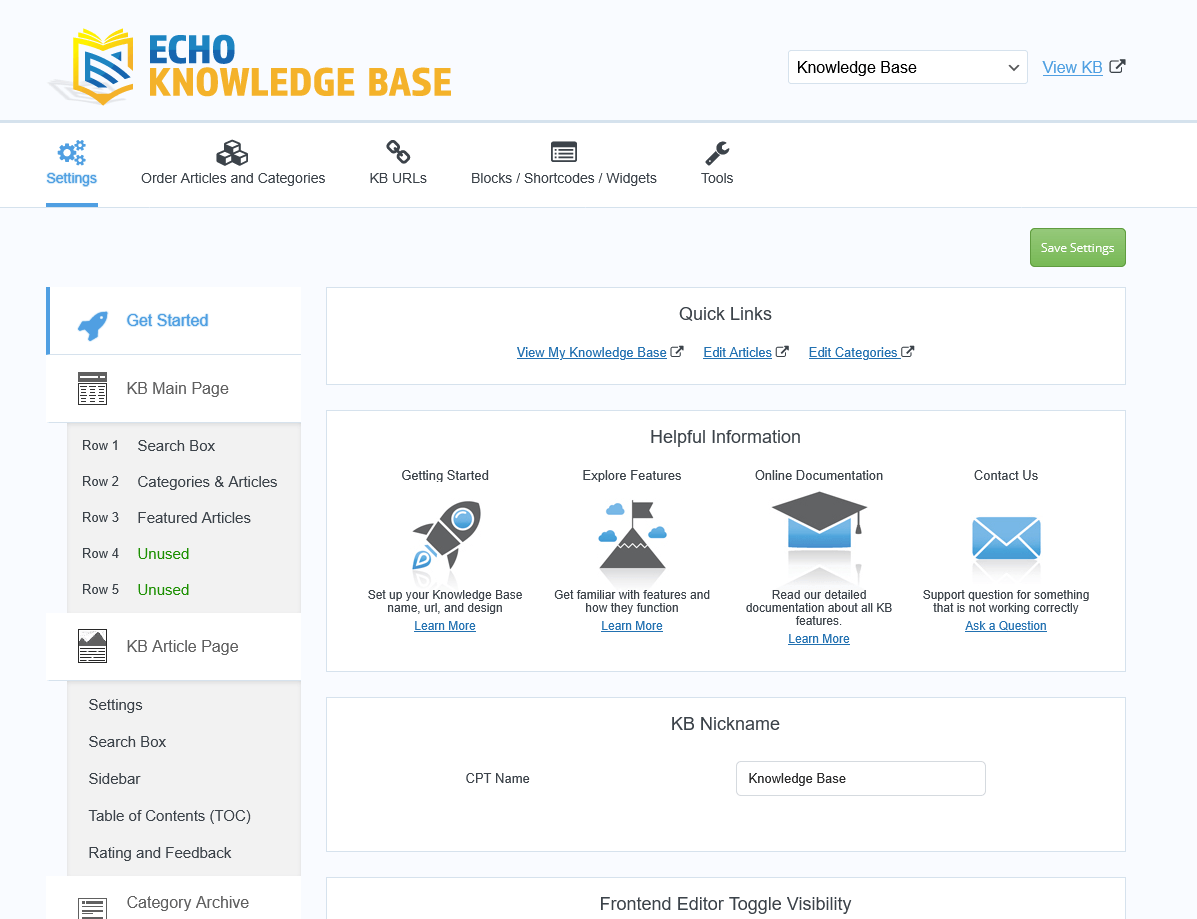Click the Explore Features heading text
The image size is (1197, 919).
click(632, 476)
